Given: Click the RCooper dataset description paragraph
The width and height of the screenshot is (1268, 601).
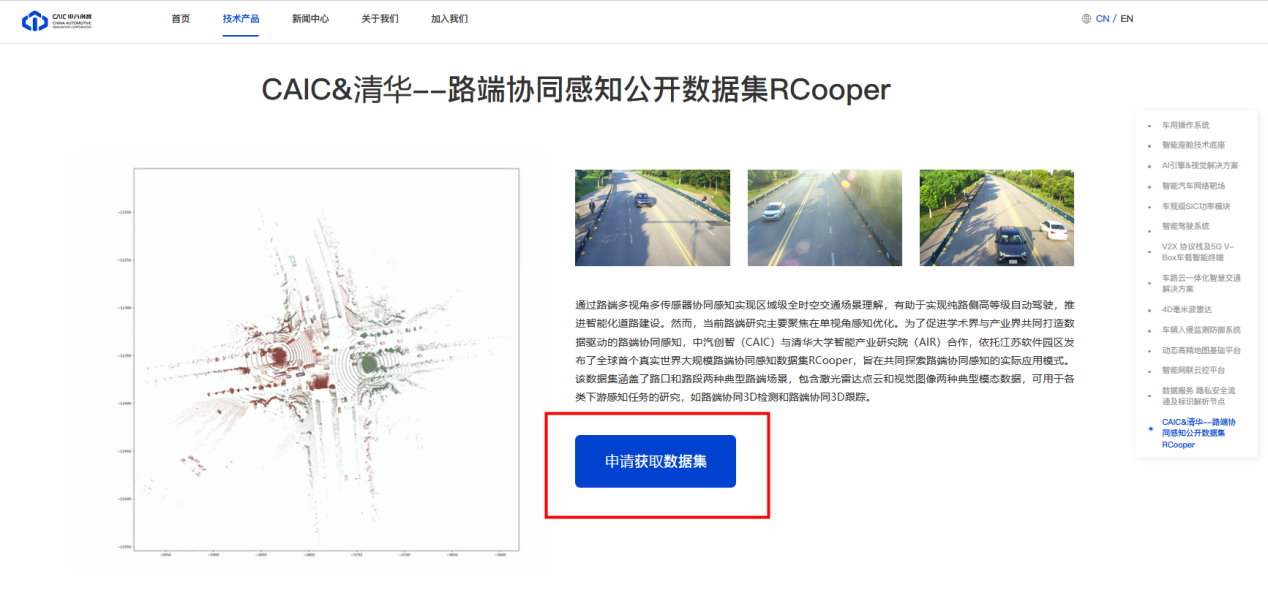Looking at the screenshot, I should [825, 350].
